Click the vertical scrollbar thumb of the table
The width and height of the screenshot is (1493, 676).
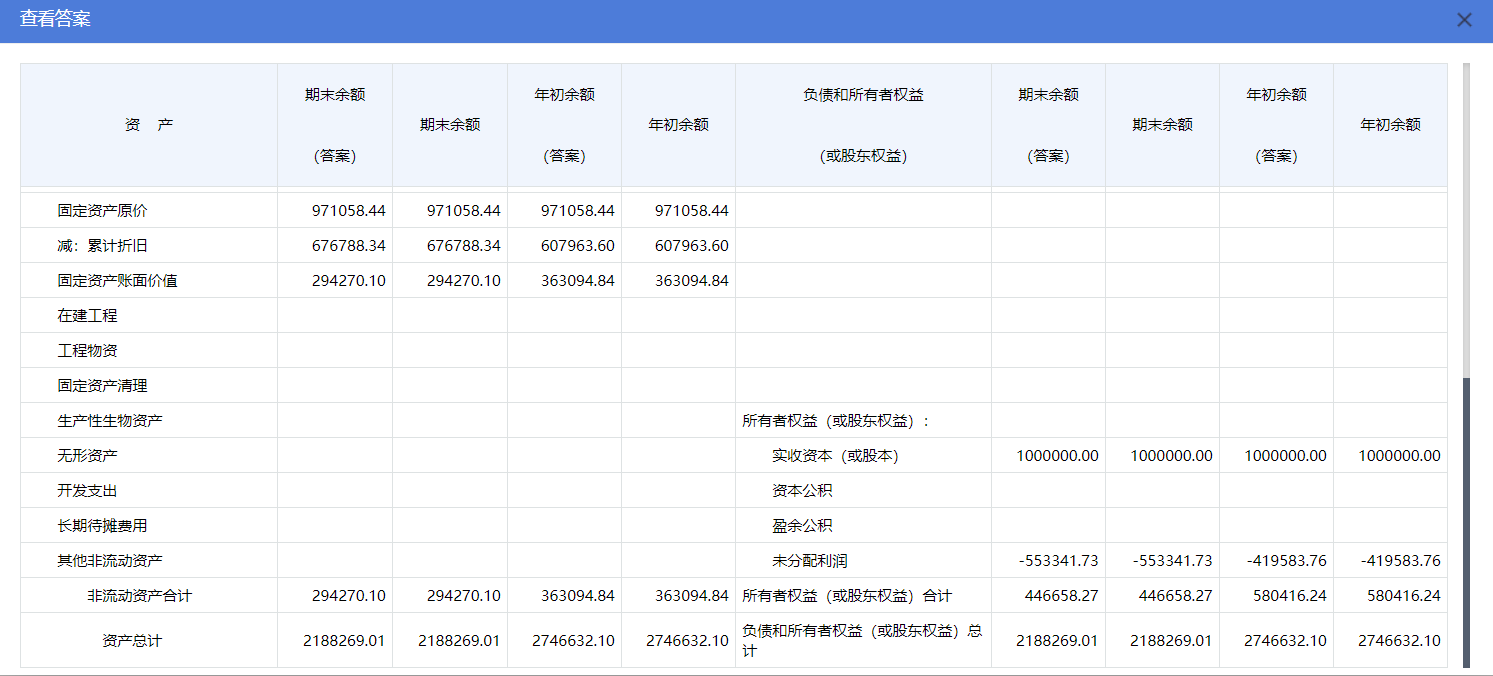[1466, 520]
